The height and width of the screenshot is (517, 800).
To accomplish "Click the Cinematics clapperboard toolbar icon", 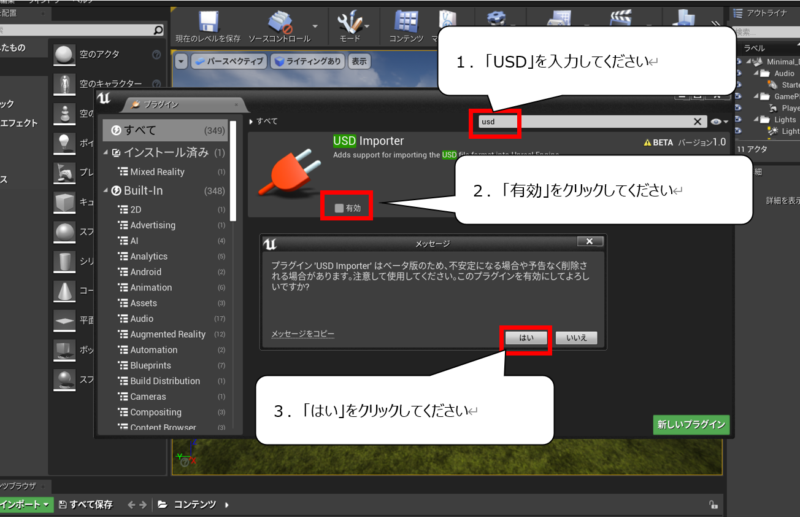I will click(620, 18).
